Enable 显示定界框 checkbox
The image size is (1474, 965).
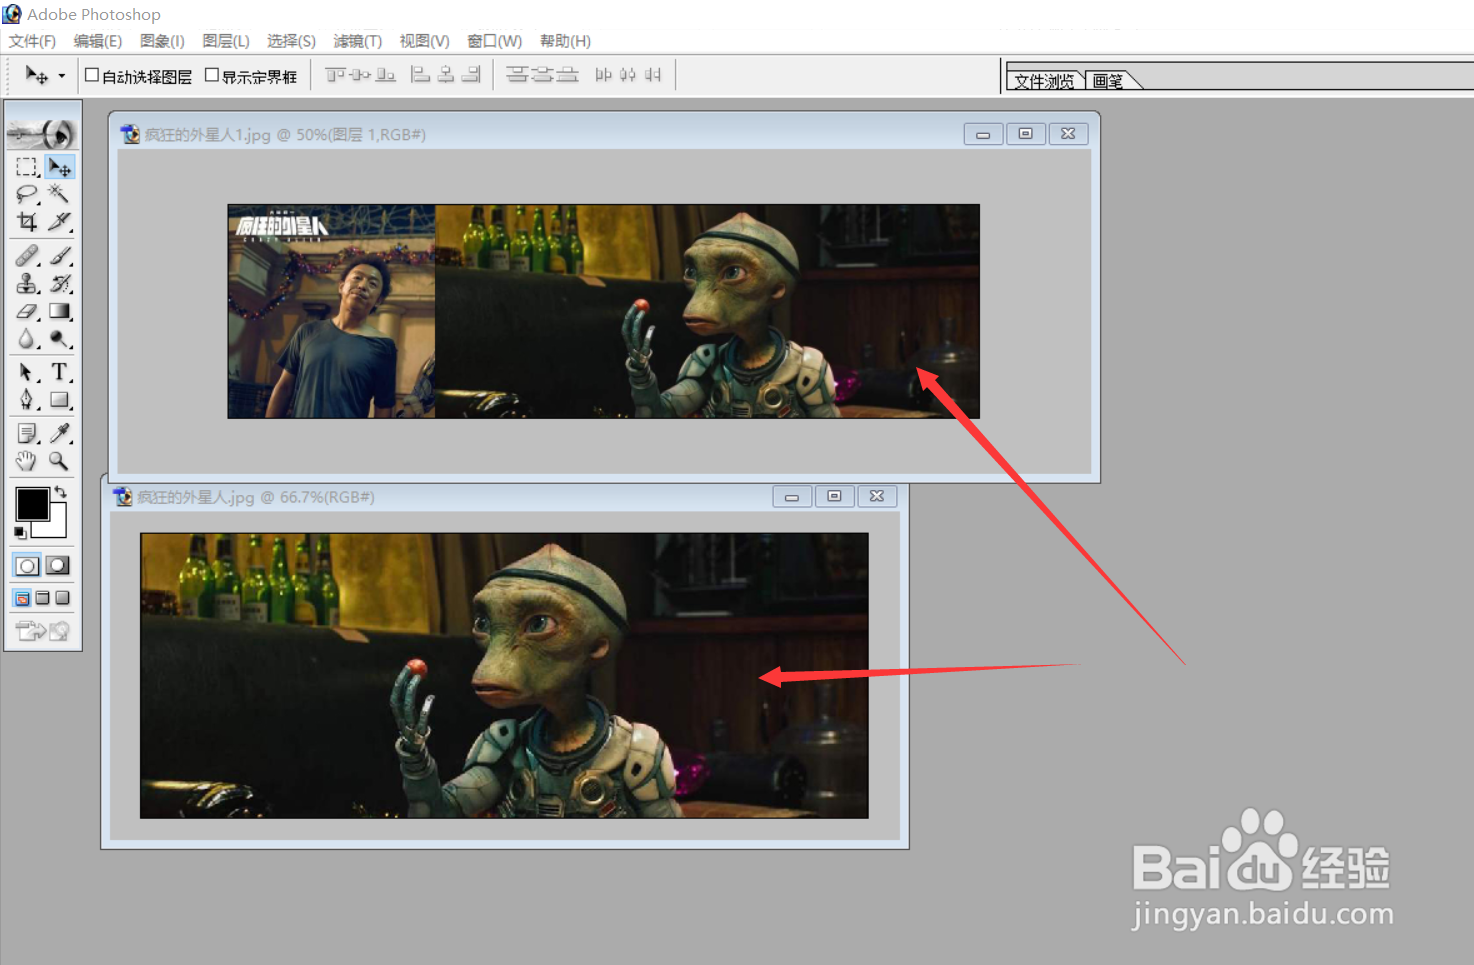(x=212, y=75)
